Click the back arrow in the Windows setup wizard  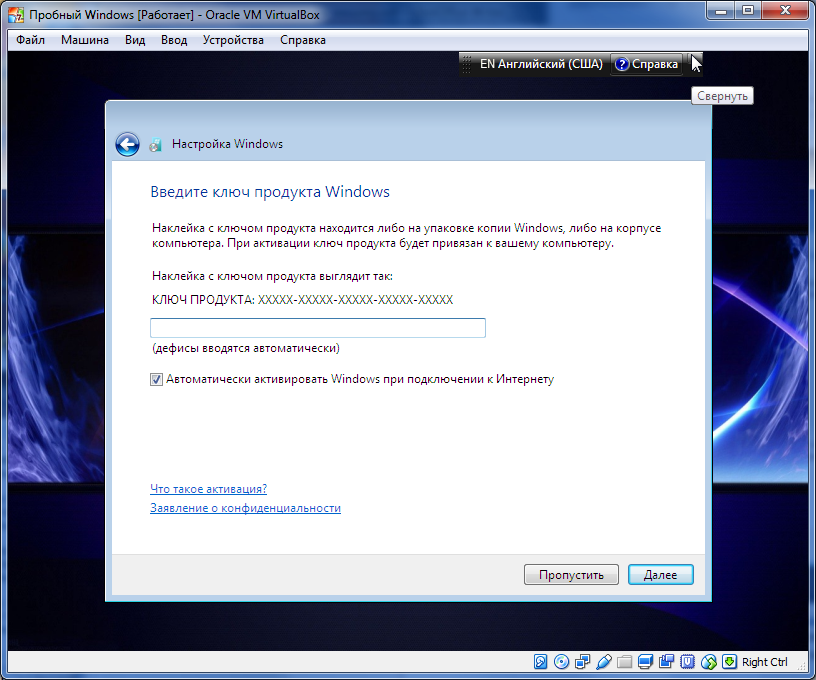(x=127, y=144)
